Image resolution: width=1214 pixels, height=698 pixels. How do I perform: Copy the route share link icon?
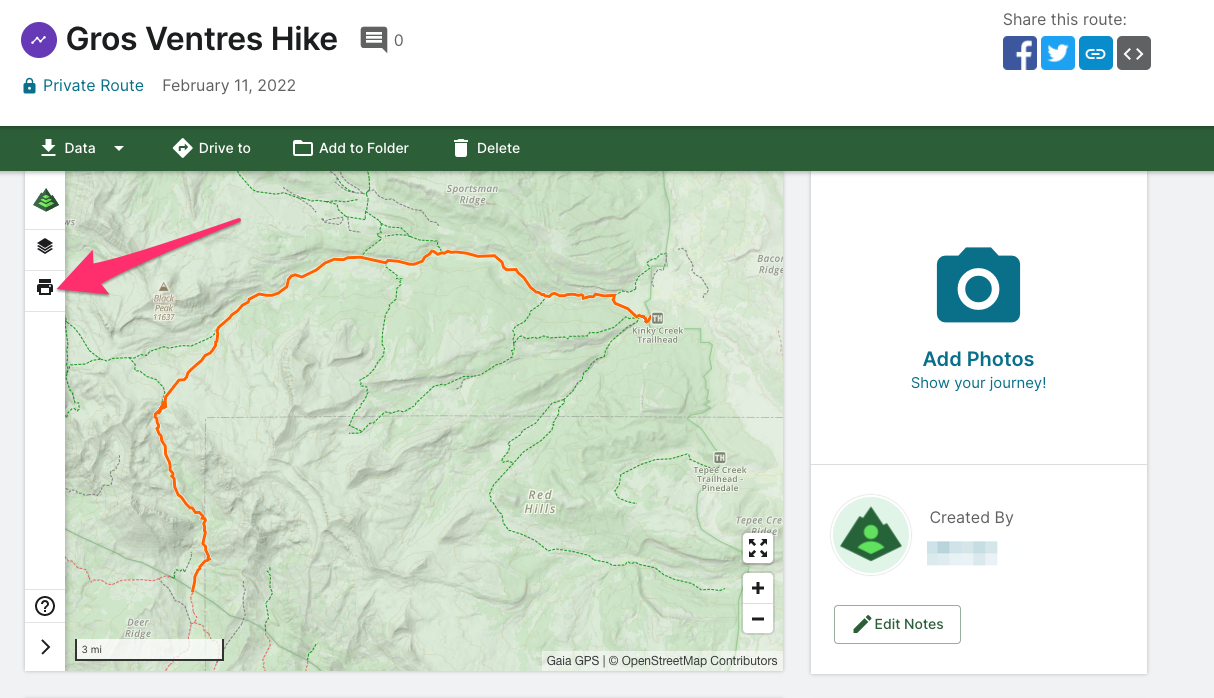tap(1096, 53)
